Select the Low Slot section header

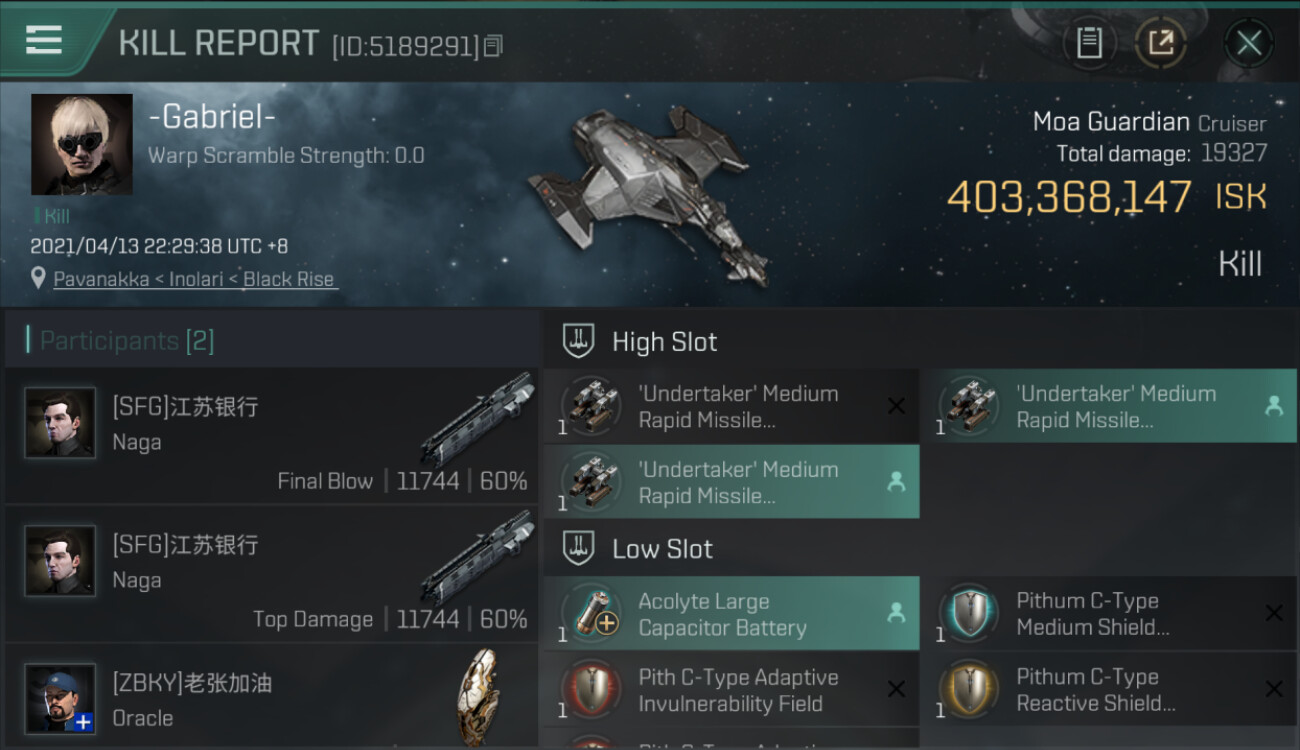tap(662, 549)
